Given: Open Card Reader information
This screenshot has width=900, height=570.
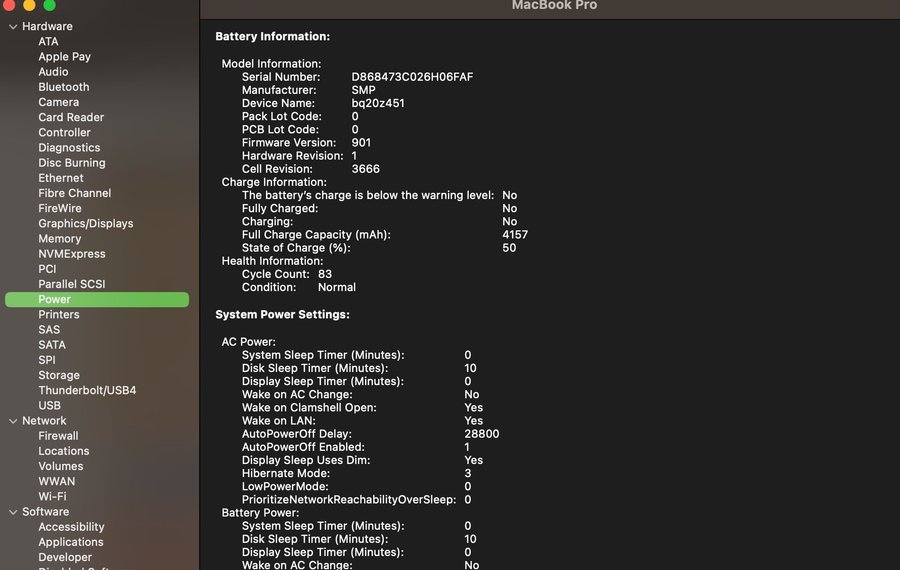Looking at the screenshot, I should (x=71, y=117).
